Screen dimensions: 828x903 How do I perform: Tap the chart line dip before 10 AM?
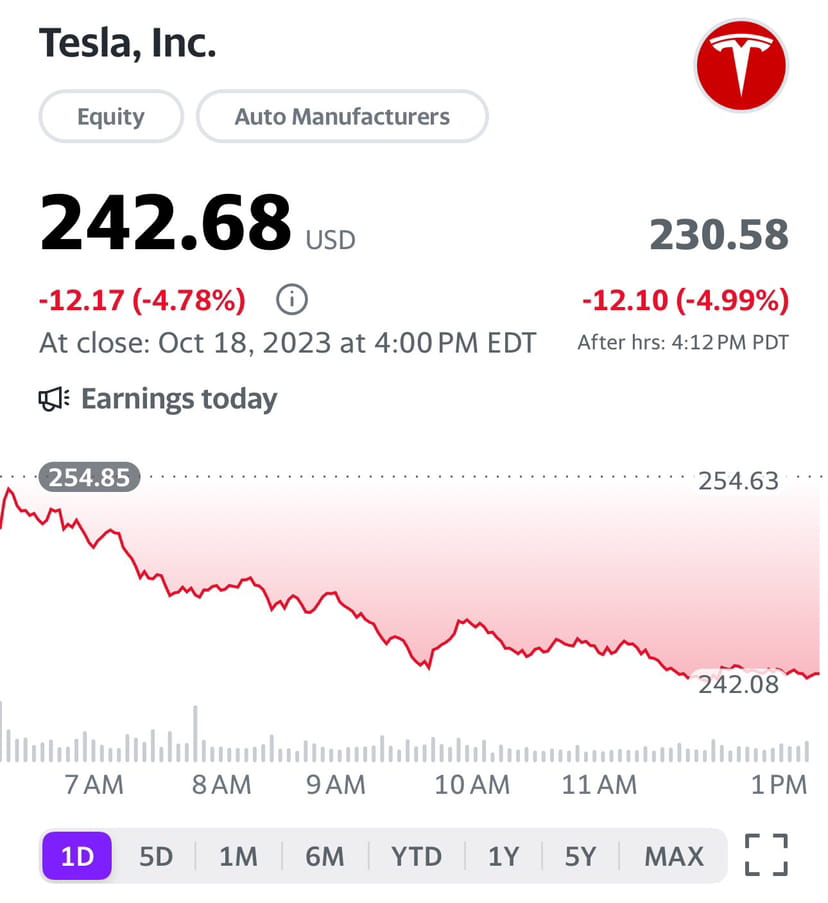[428, 666]
